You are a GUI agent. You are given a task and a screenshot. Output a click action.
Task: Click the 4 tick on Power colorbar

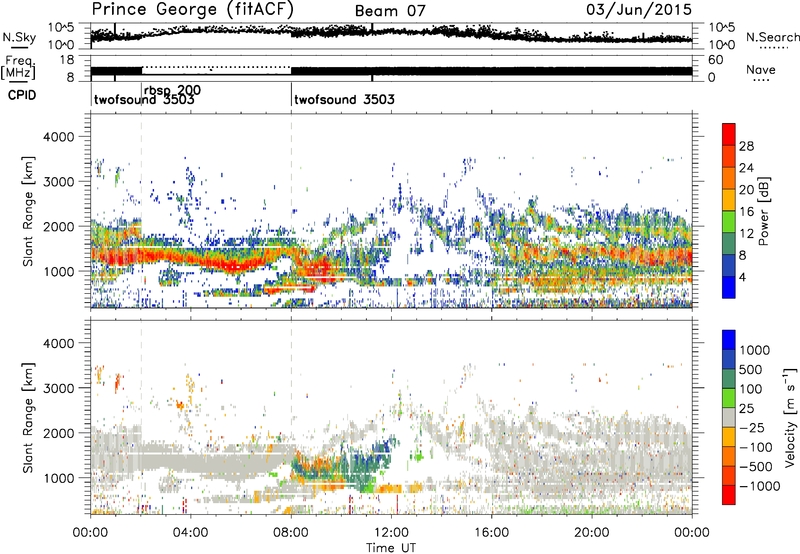click(x=742, y=277)
